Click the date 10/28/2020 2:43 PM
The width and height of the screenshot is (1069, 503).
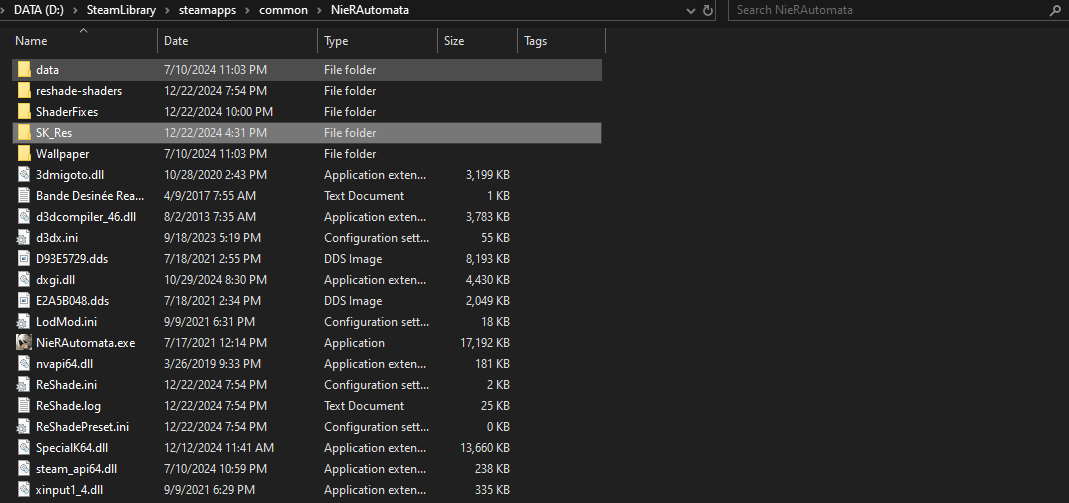click(x=215, y=175)
